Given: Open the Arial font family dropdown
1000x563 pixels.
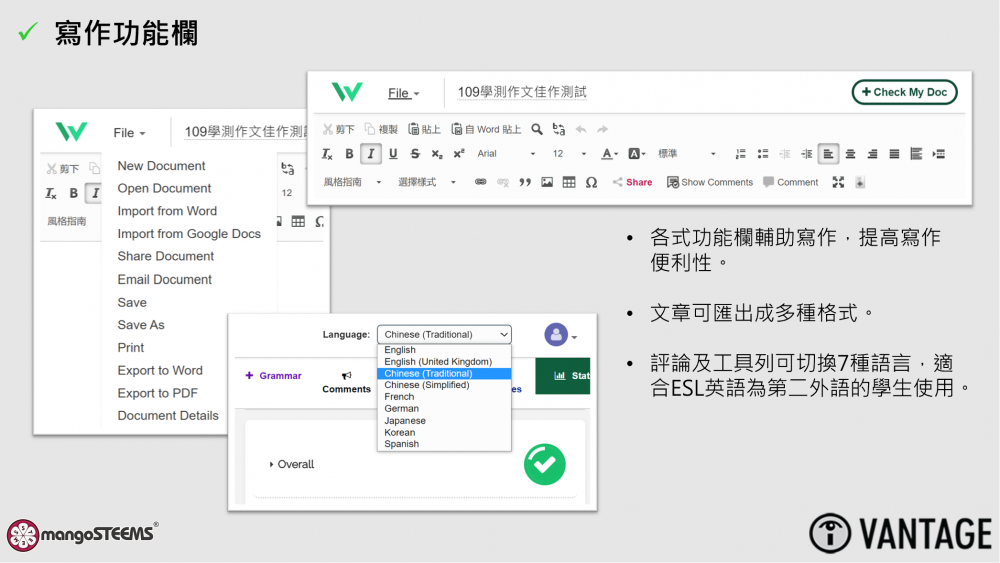Looking at the screenshot, I should 505,154.
